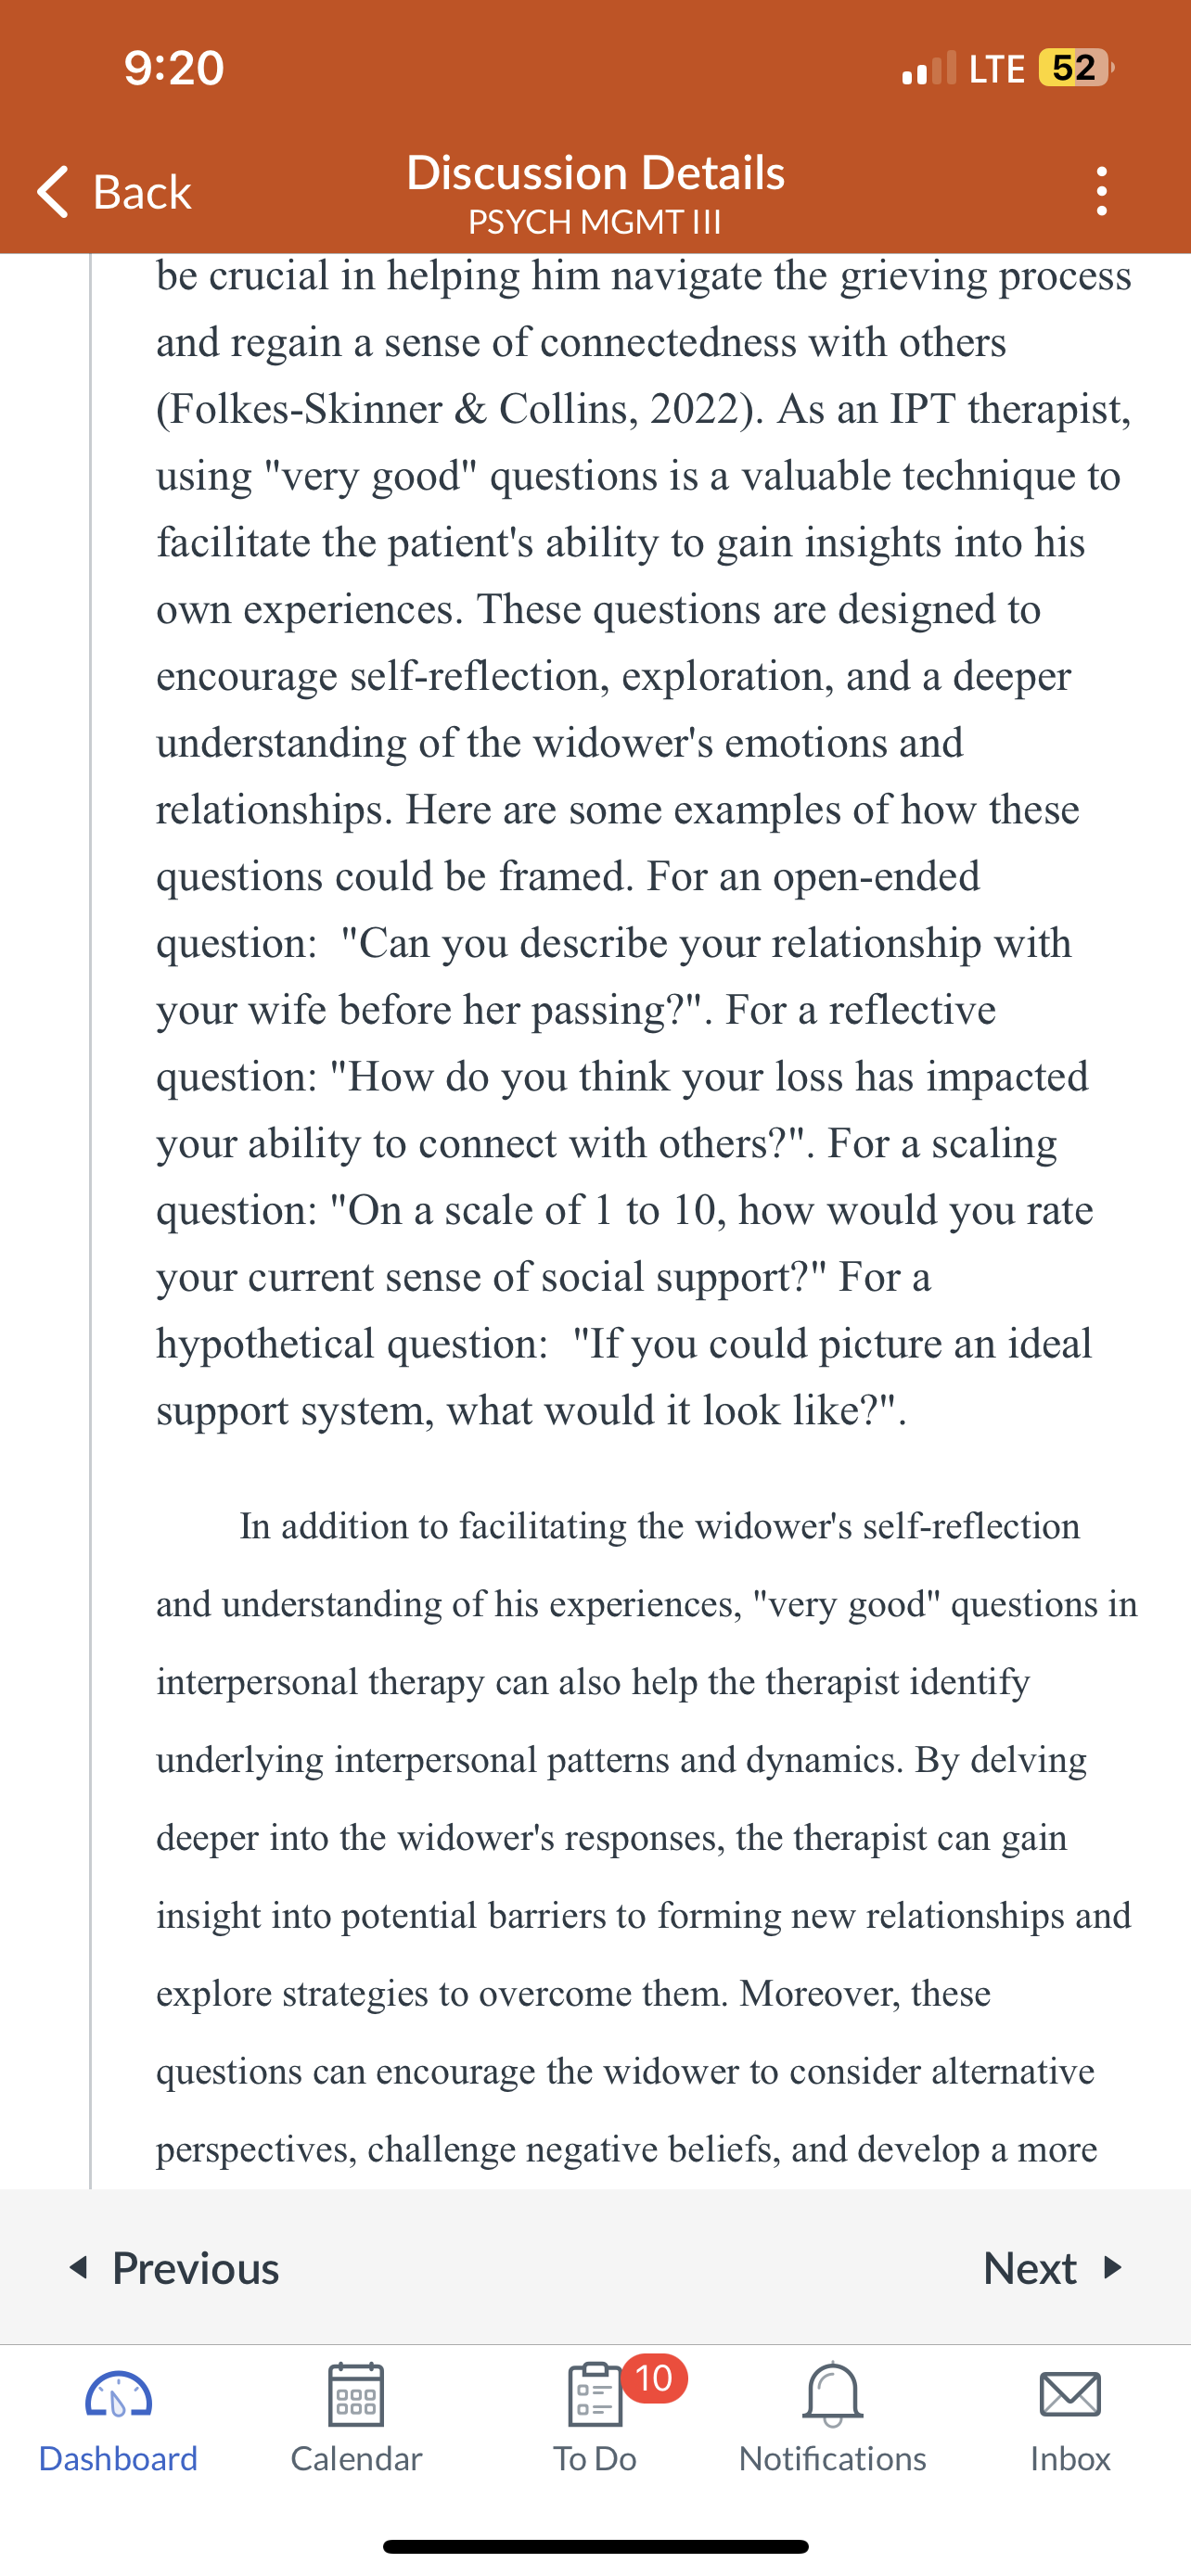Tap the home indicator bar
Image resolution: width=1191 pixels, height=2576 pixels.
(x=595, y=2546)
